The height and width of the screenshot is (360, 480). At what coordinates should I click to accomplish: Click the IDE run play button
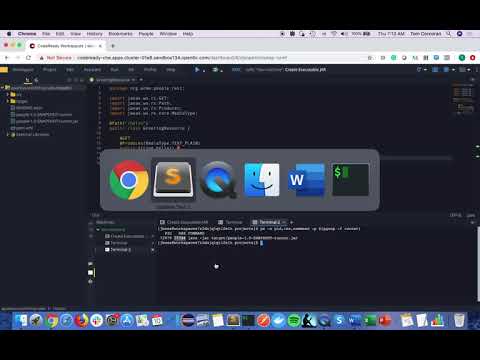coord(197,70)
